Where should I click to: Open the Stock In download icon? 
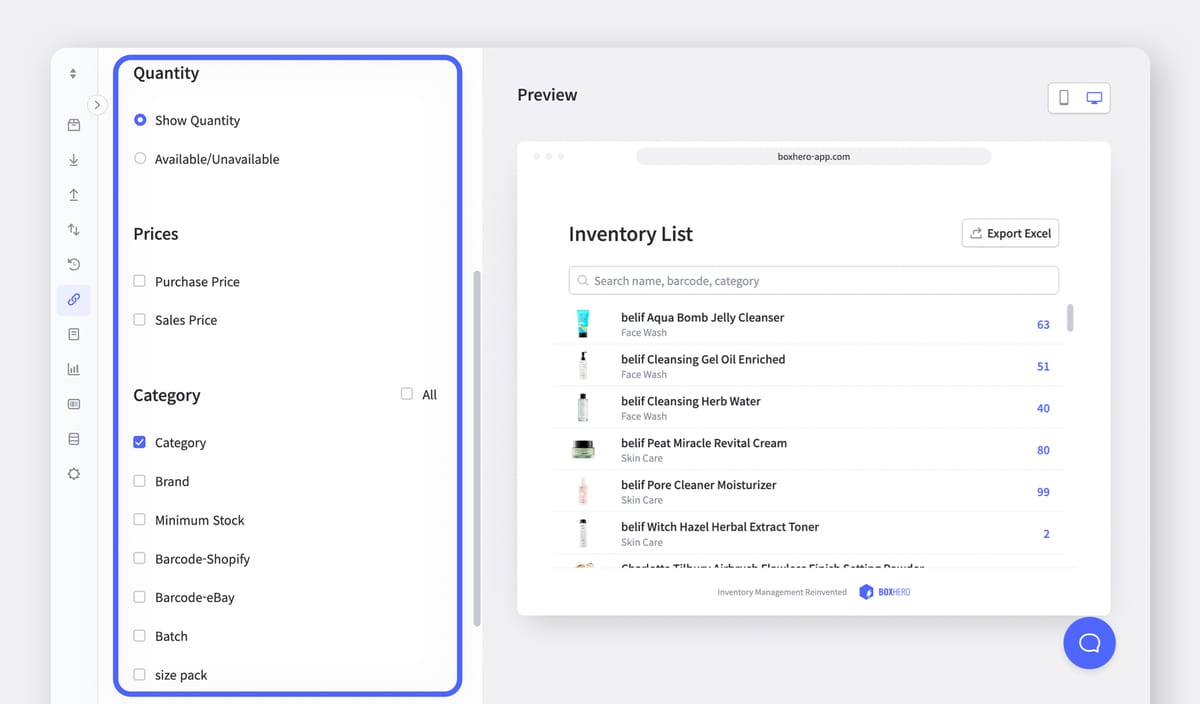73,159
